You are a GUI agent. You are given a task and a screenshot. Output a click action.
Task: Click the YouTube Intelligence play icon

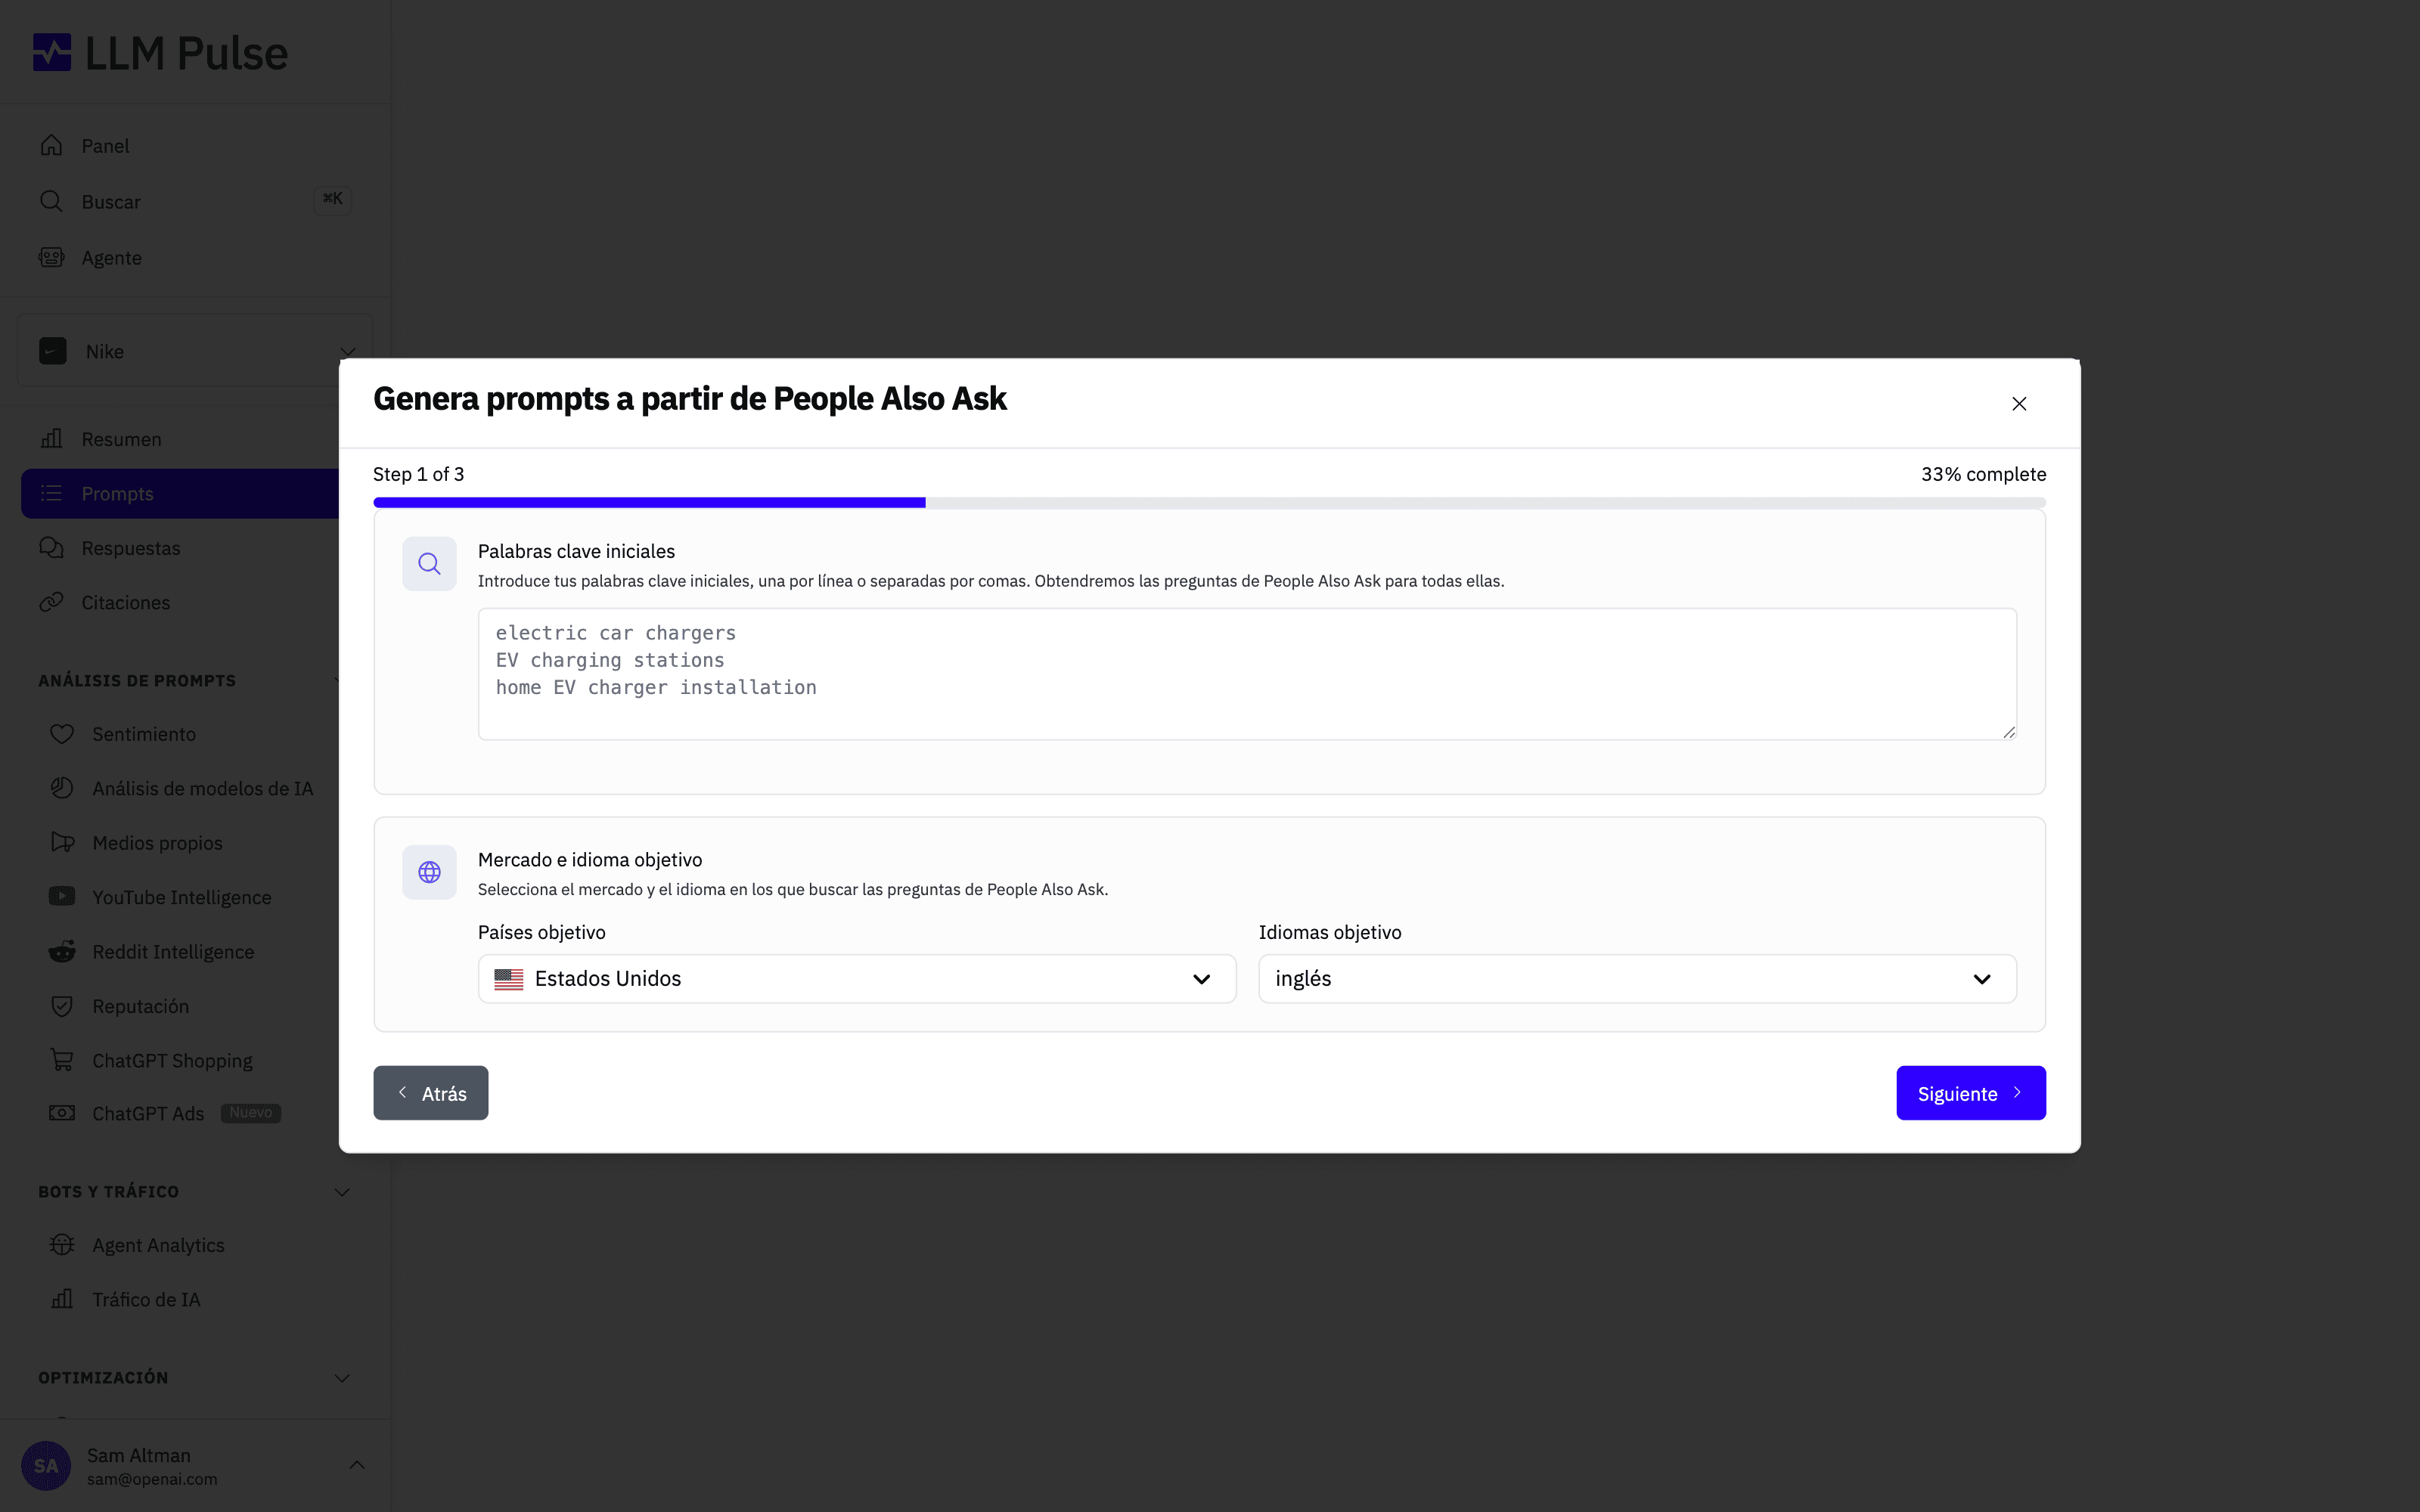click(x=62, y=897)
